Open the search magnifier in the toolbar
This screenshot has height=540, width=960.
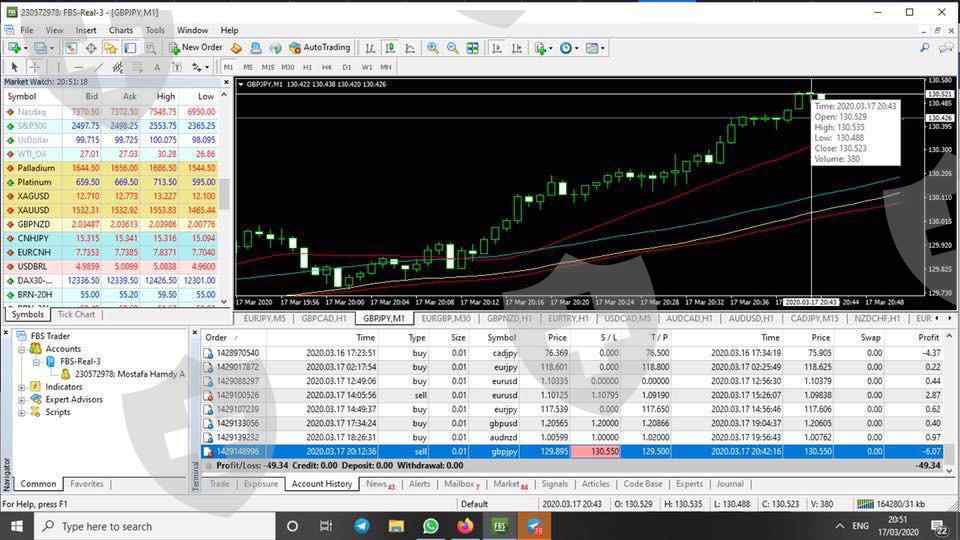[x=924, y=48]
